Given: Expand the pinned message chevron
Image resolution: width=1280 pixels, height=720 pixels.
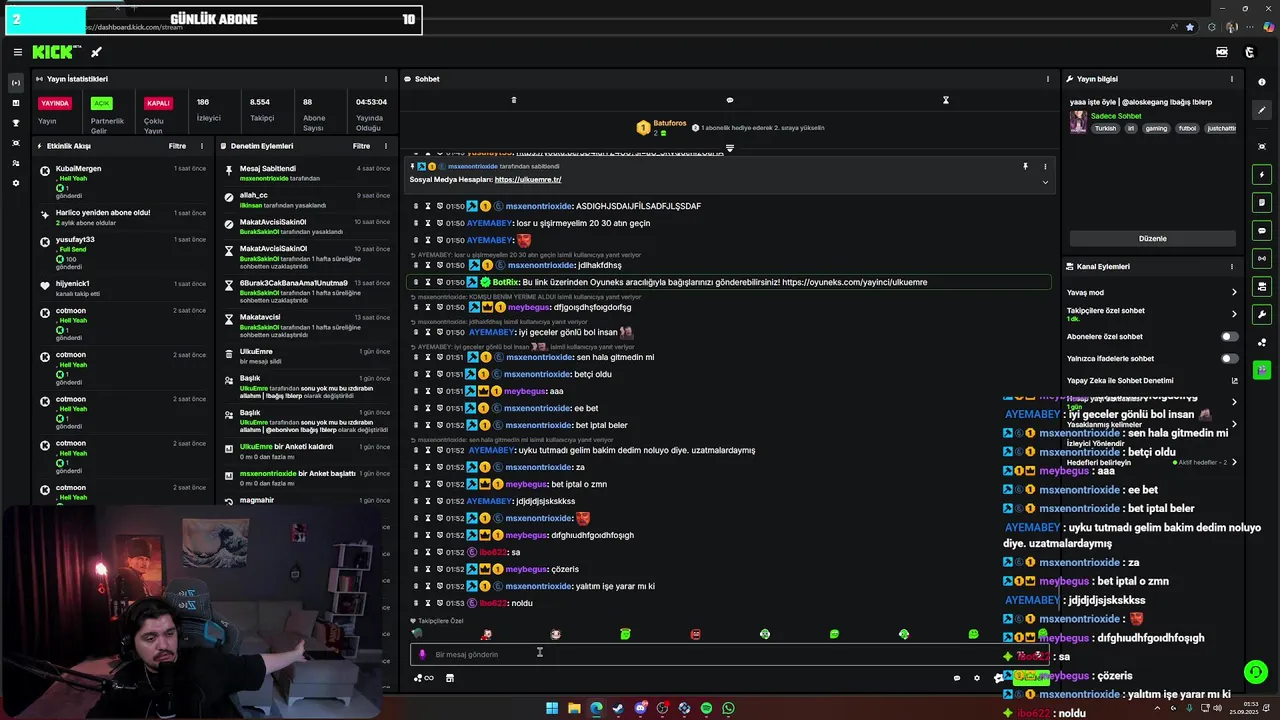Looking at the screenshot, I should pyautogui.click(x=1045, y=182).
